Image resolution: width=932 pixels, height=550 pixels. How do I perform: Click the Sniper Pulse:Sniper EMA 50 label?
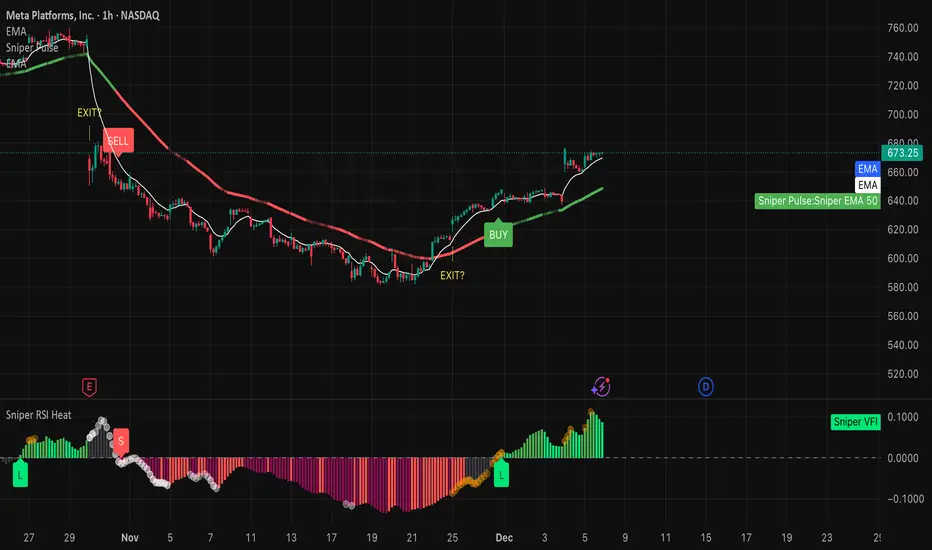pos(817,201)
